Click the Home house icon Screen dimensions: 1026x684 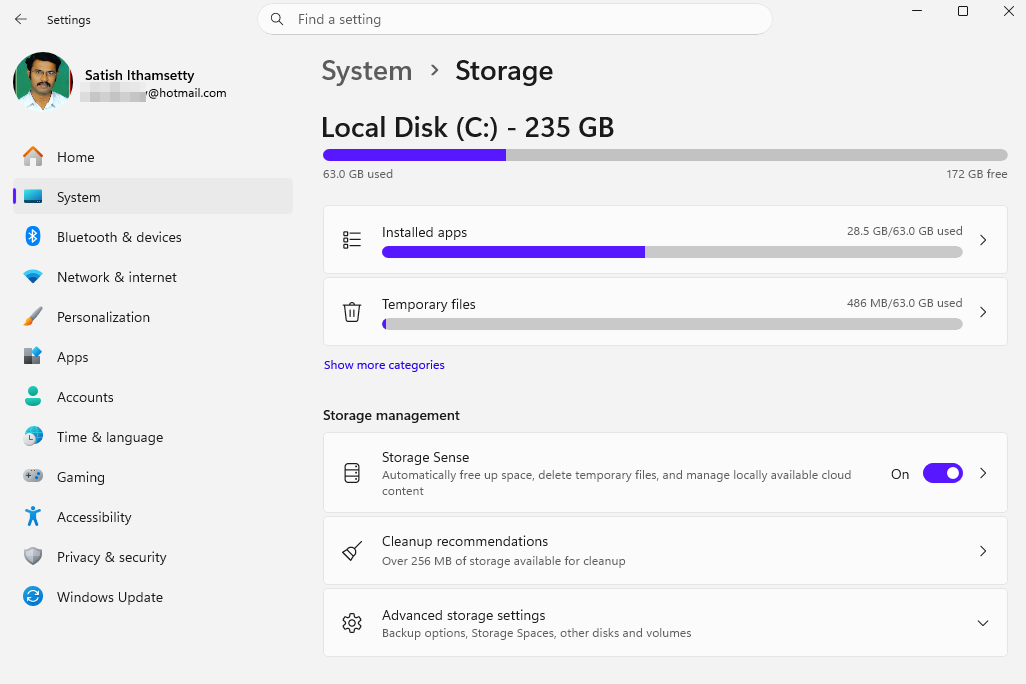click(x=33, y=156)
